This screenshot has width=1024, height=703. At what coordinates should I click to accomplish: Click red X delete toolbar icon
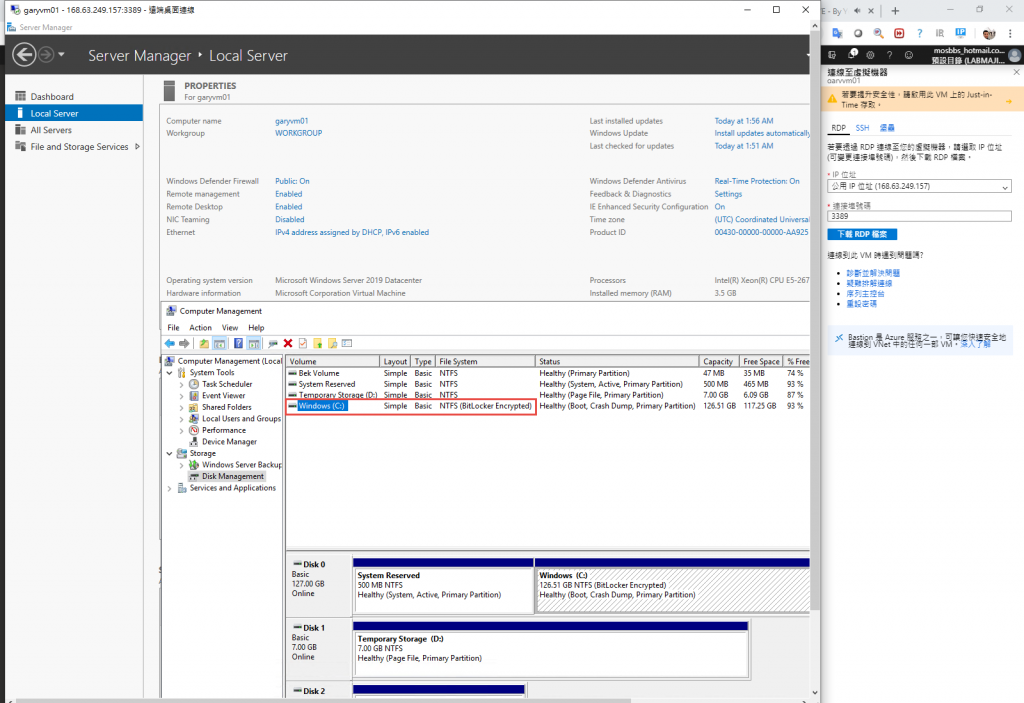pyautogui.click(x=288, y=343)
